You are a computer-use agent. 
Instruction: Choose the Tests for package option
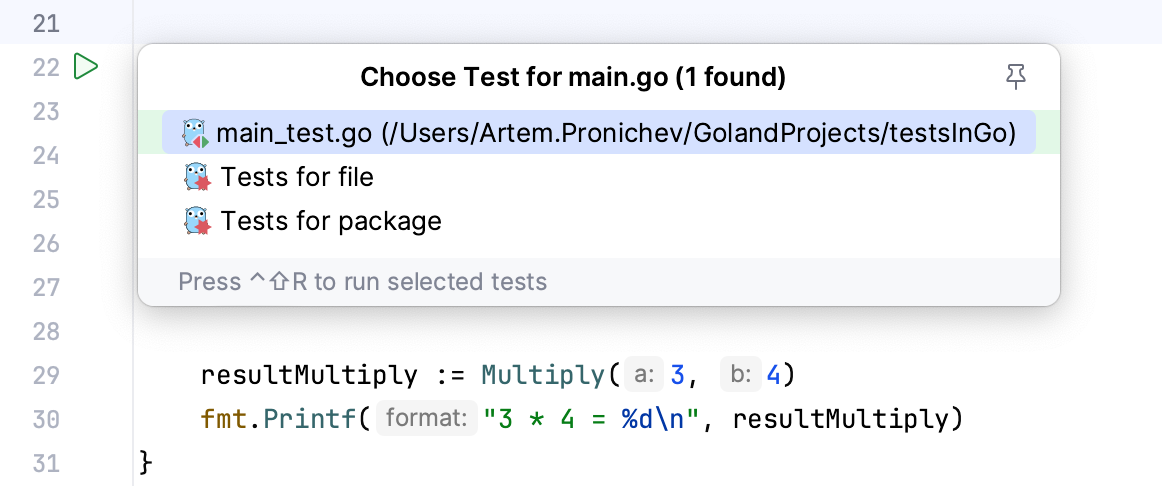[331, 221]
